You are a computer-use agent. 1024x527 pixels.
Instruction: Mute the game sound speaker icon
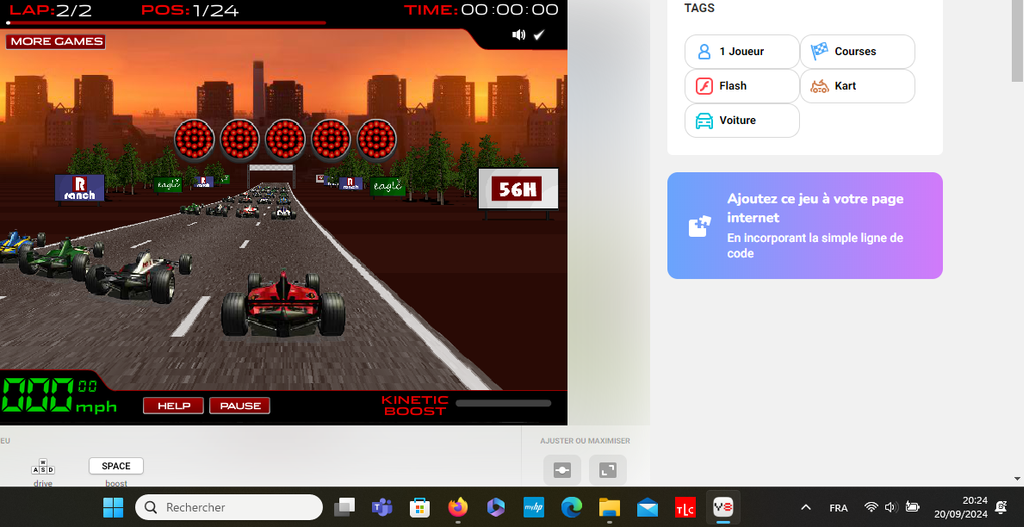click(519, 35)
